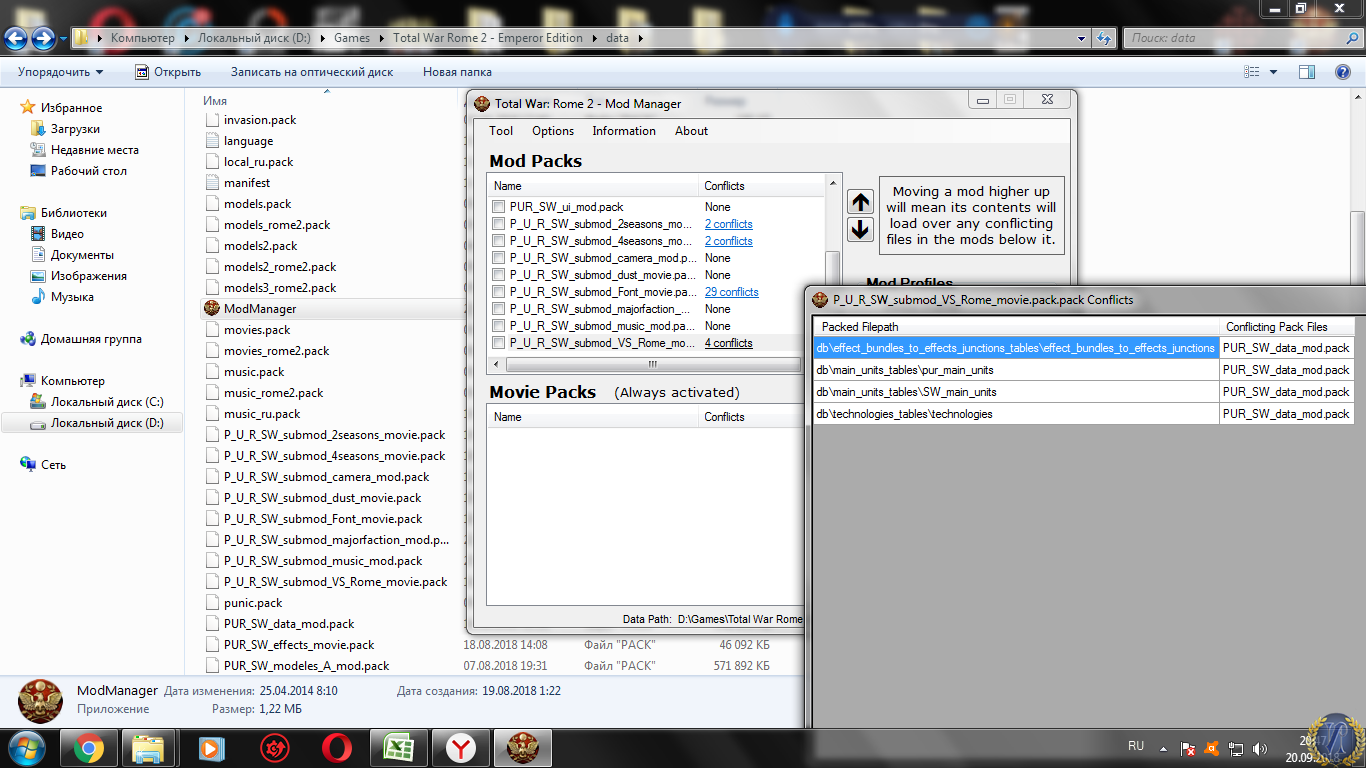Show hidden tray icons arrow

pyautogui.click(x=1163, y=748)
